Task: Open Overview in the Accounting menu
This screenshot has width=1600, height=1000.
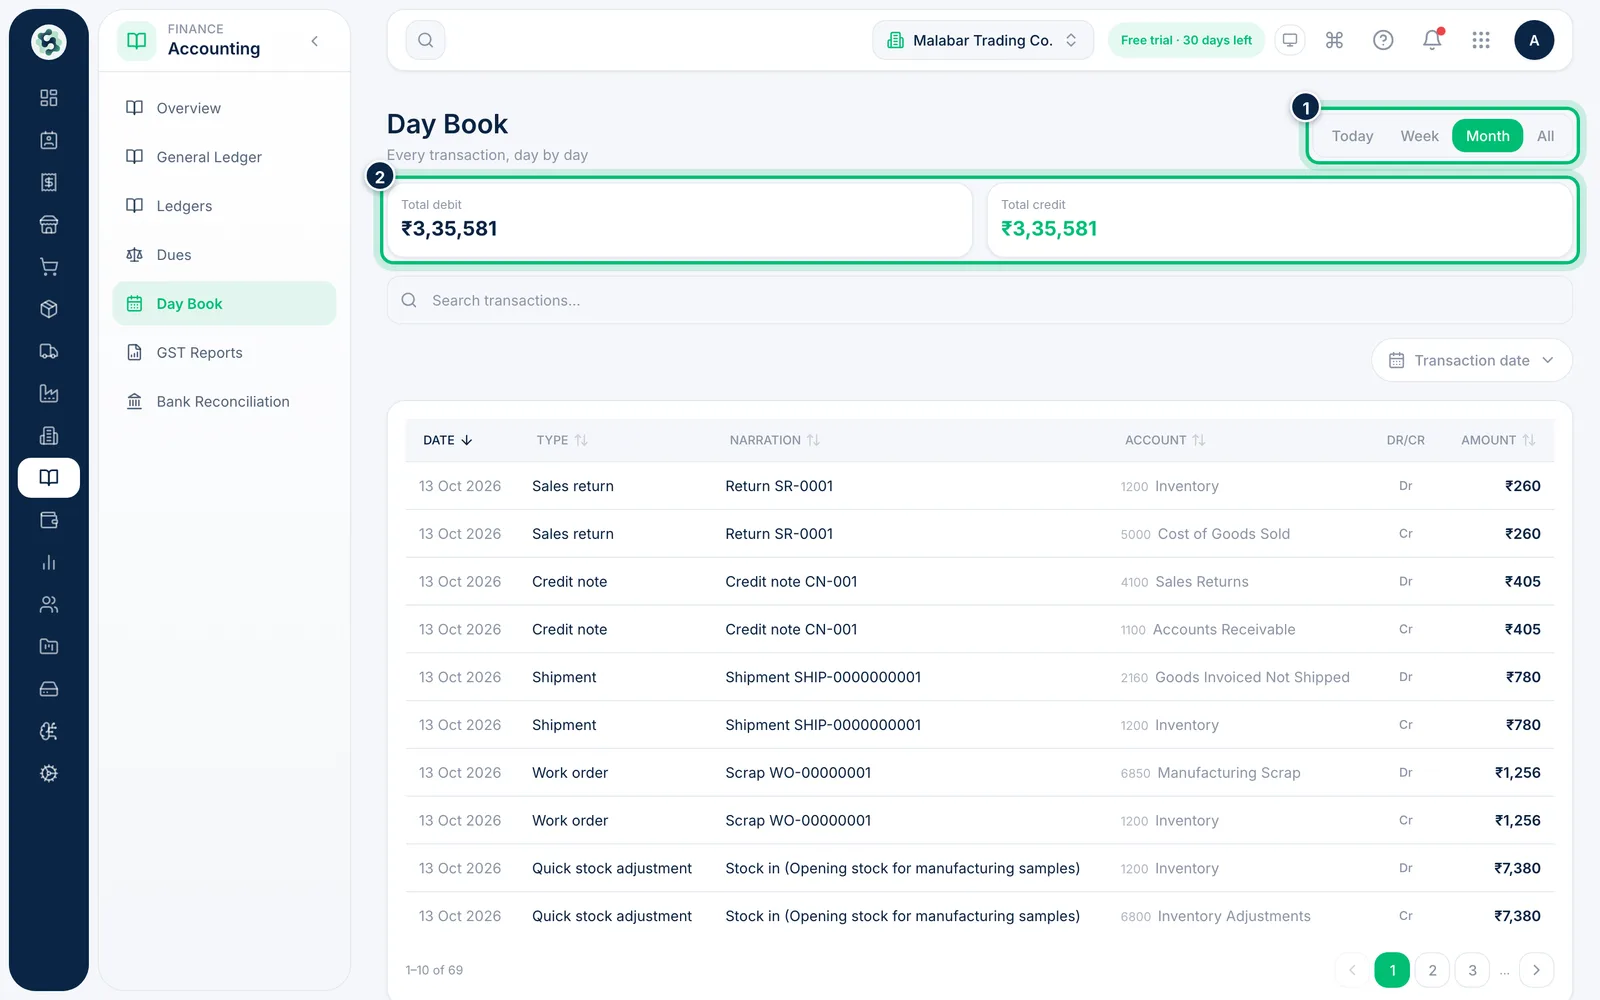Action: [224, 108]
